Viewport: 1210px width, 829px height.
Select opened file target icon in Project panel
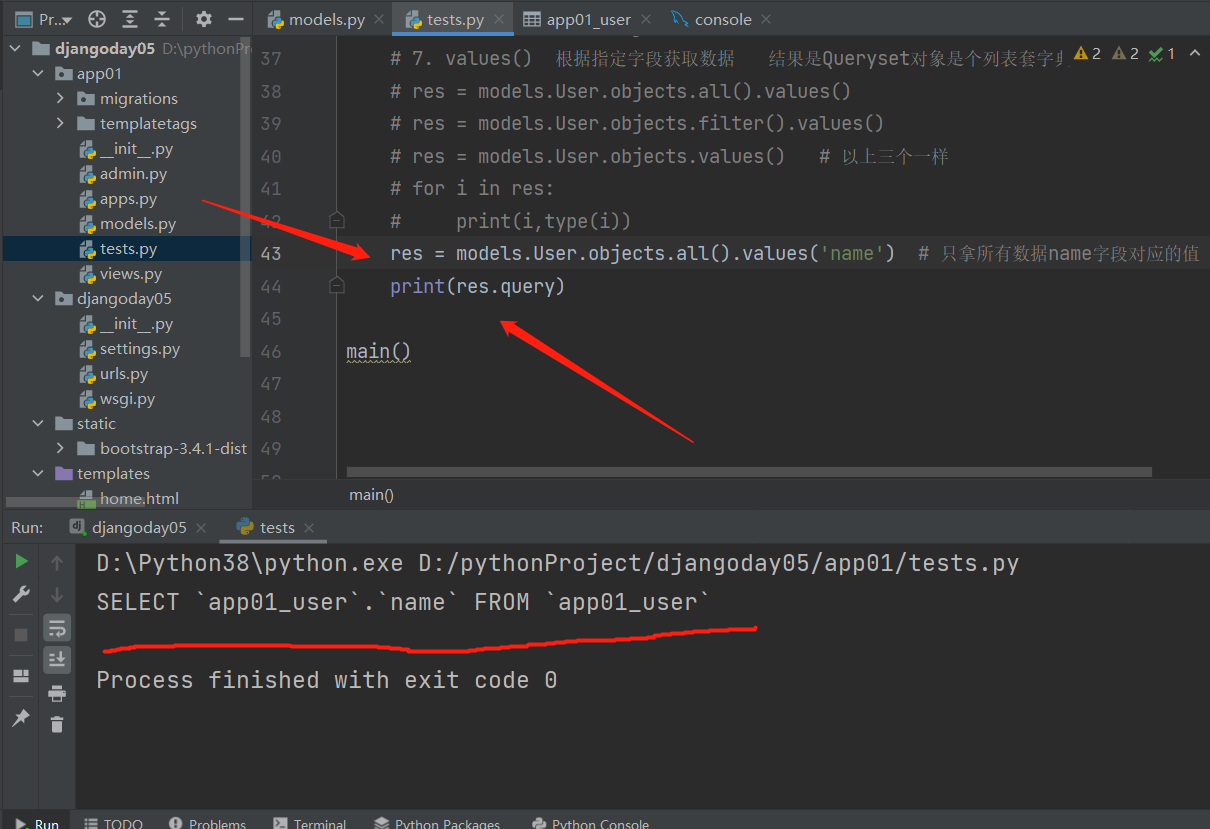tap(97, 19)
